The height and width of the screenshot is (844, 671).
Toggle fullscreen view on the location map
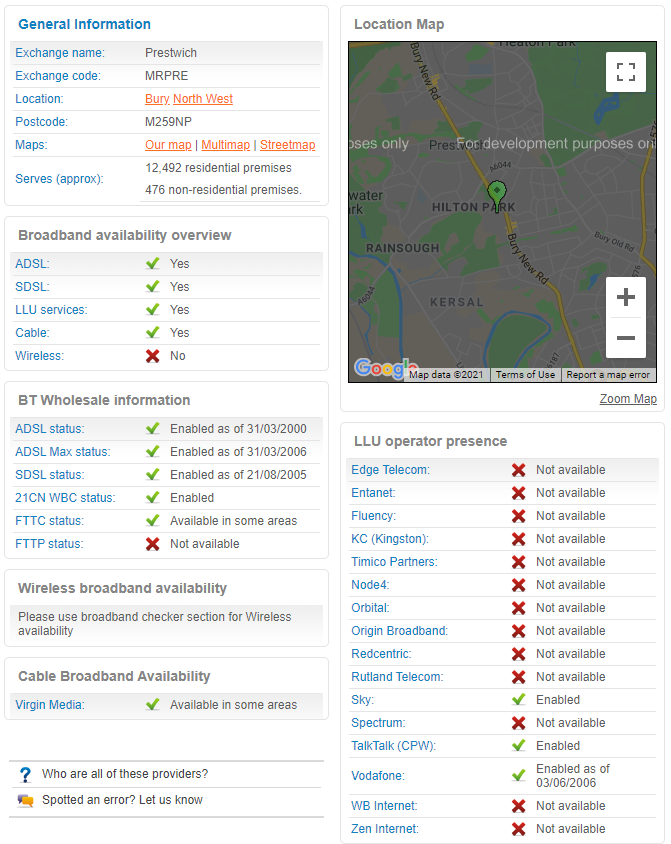pos(625,72)
